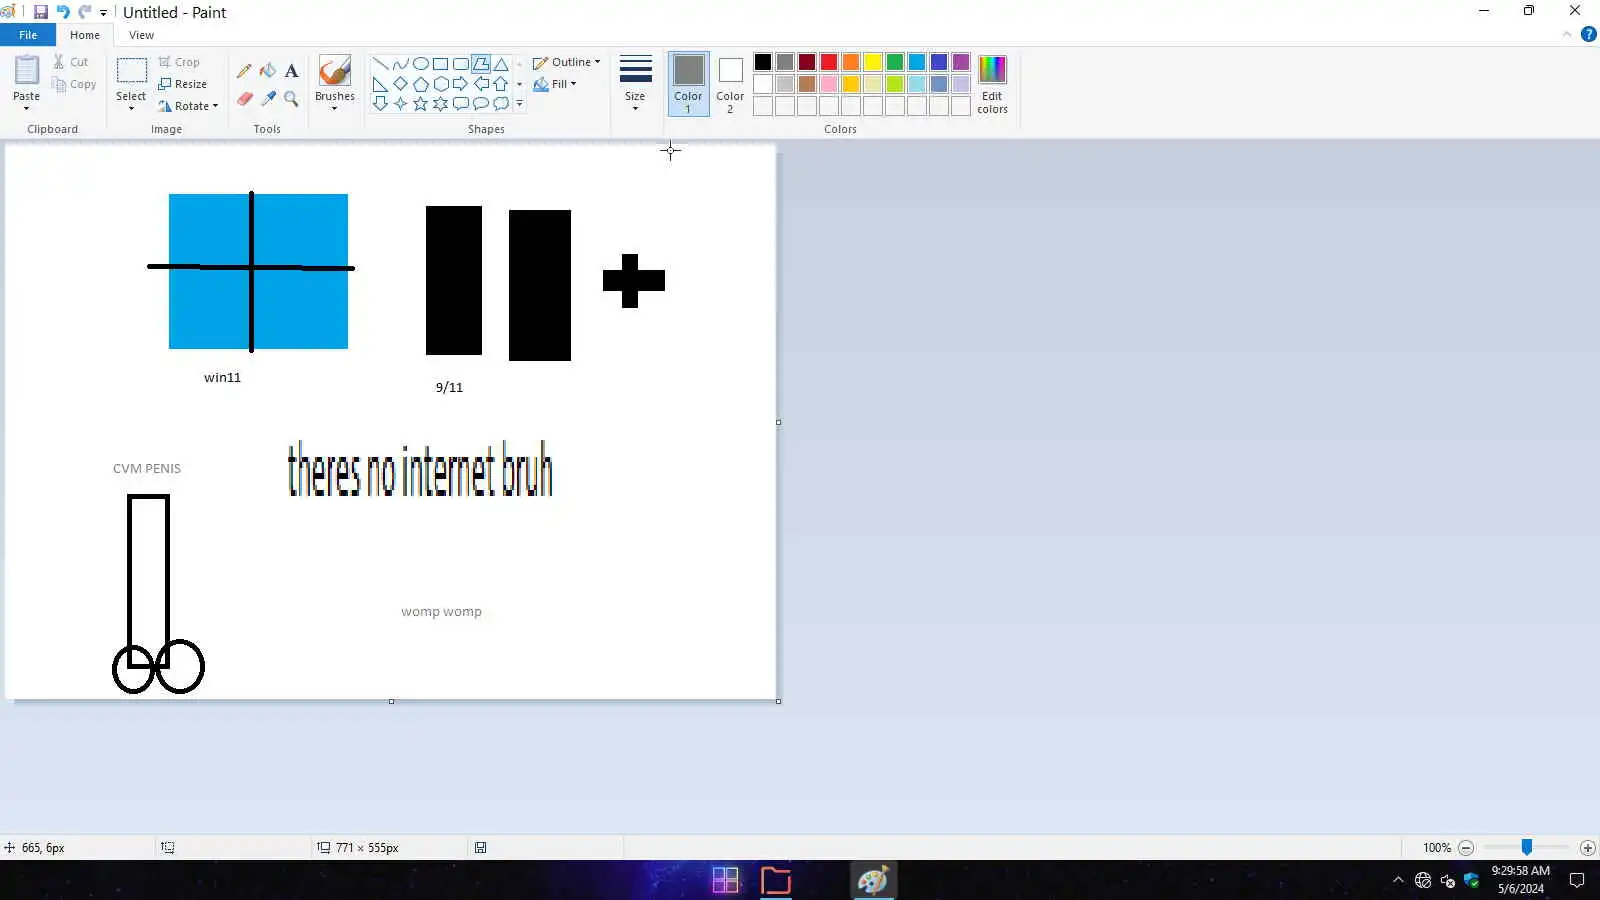Click the "100%" zoom level text

(1437, 848)
